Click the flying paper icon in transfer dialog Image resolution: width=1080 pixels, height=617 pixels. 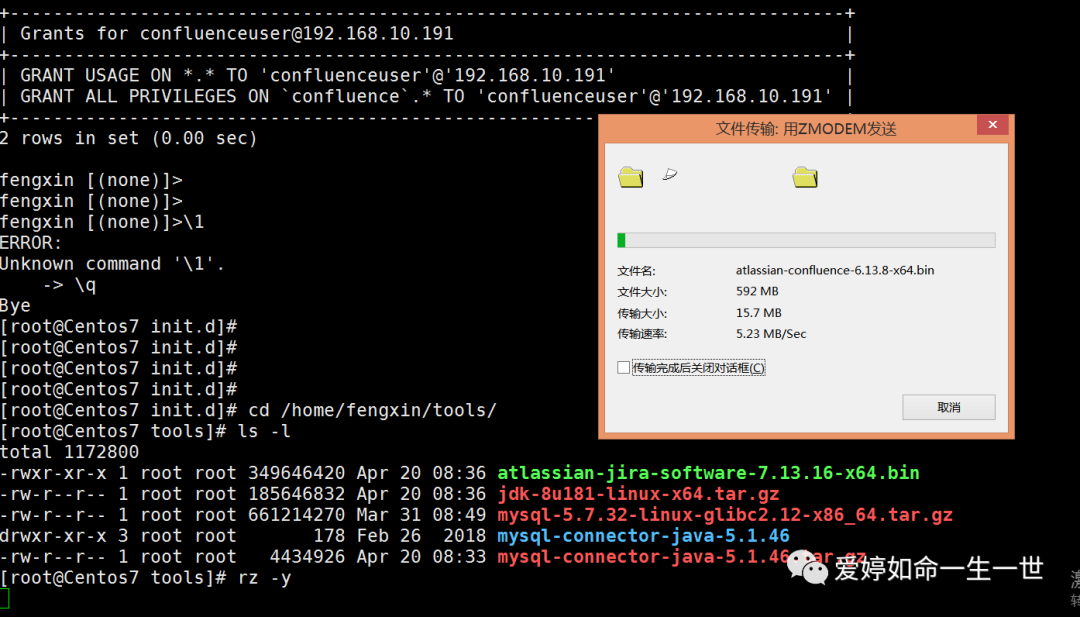[x=669, y=174]
